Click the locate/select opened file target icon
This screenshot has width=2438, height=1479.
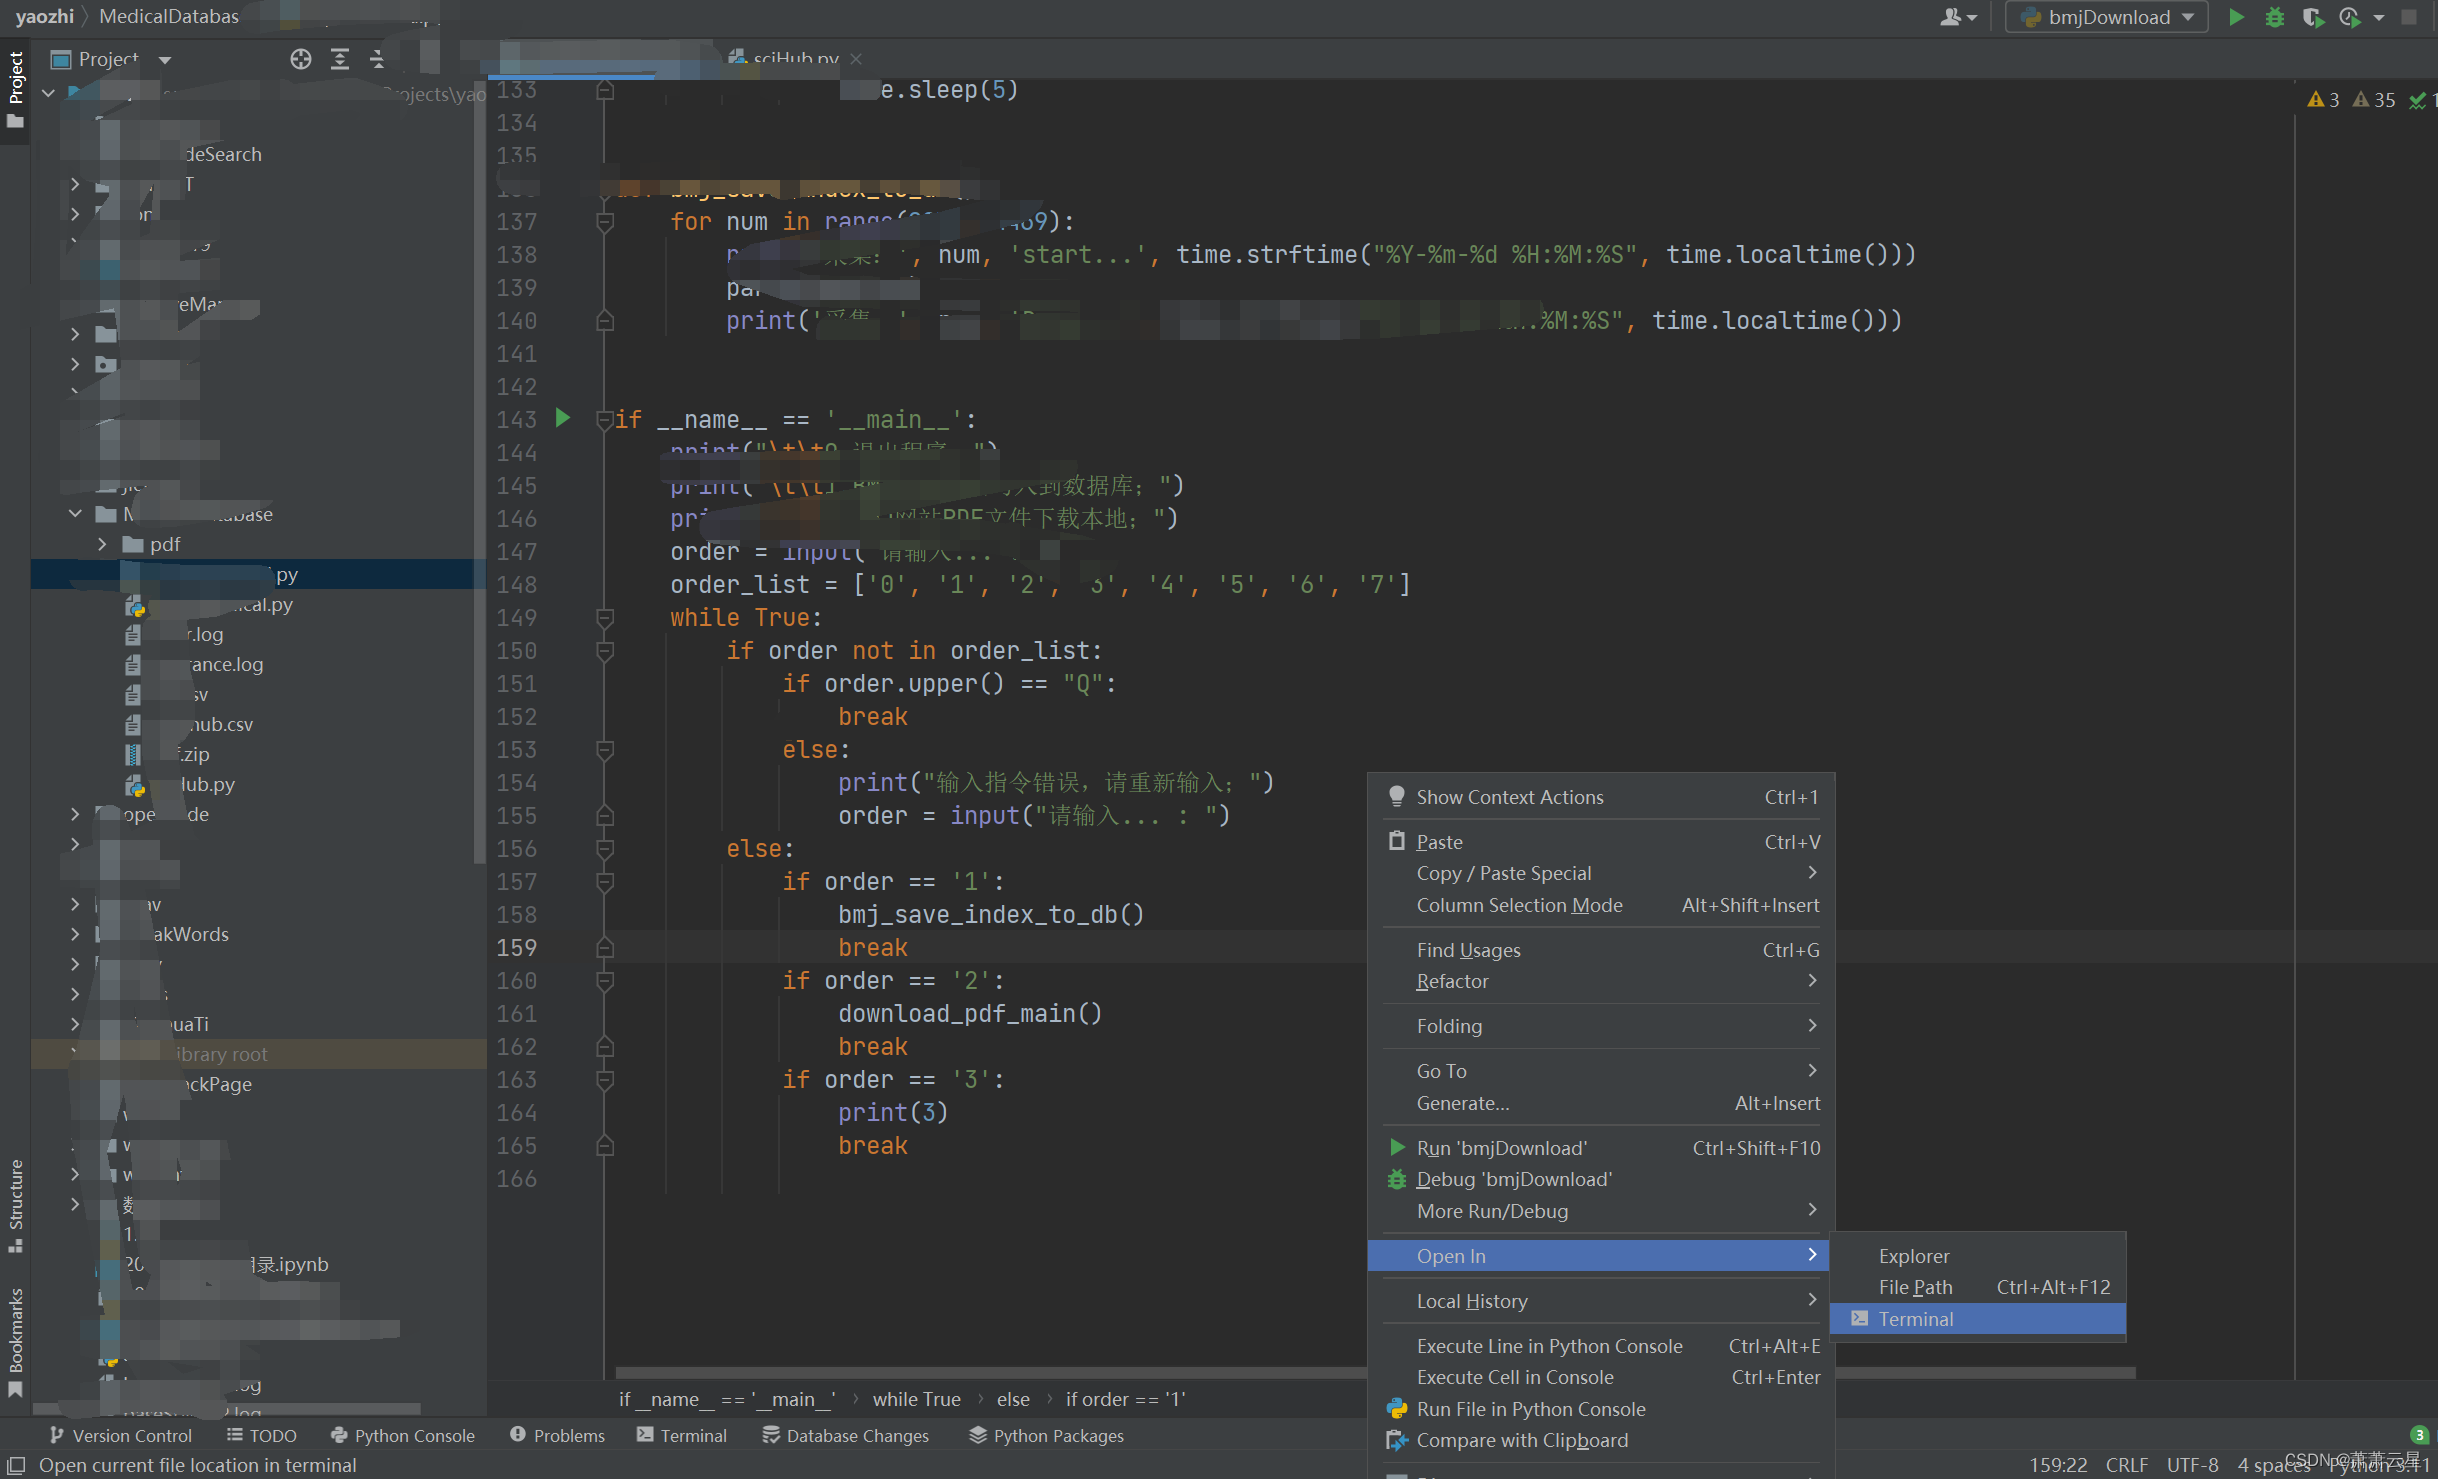[x=300, y=59]
